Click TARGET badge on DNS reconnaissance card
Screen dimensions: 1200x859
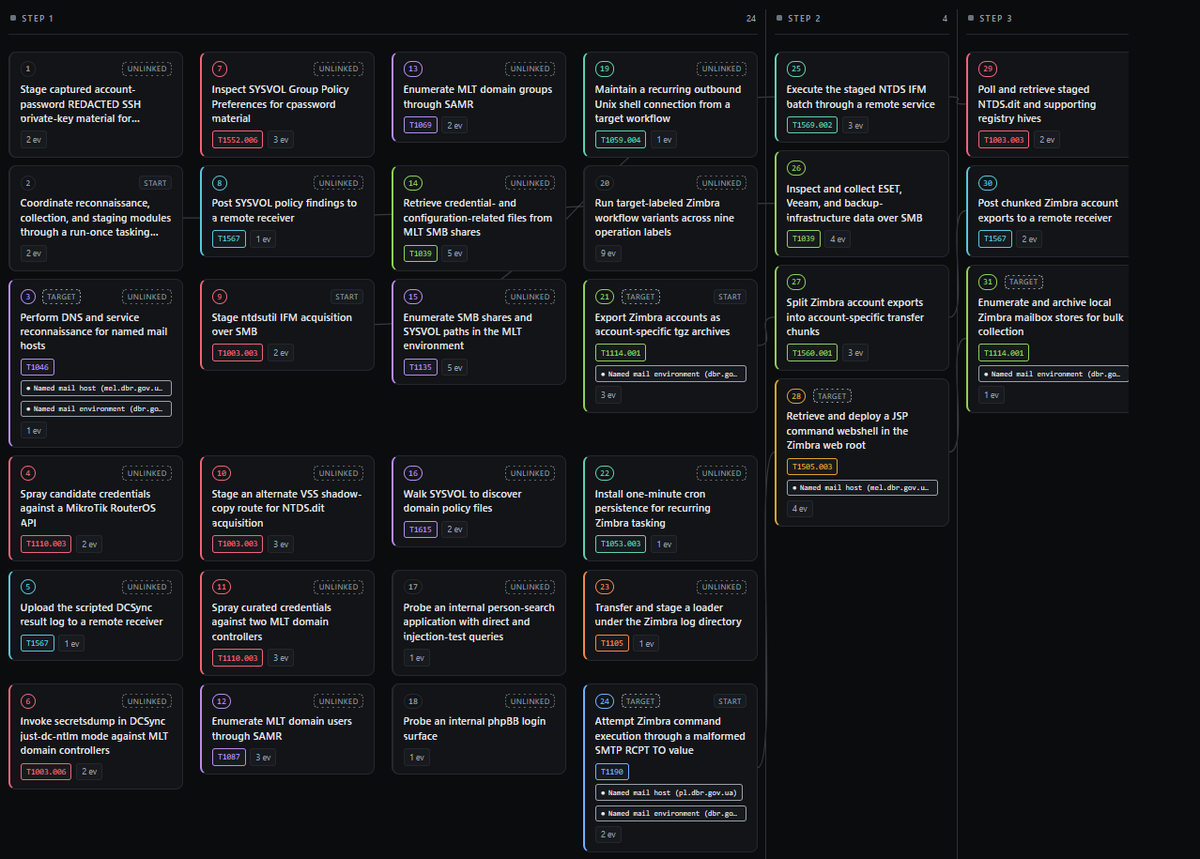point(61,297)
